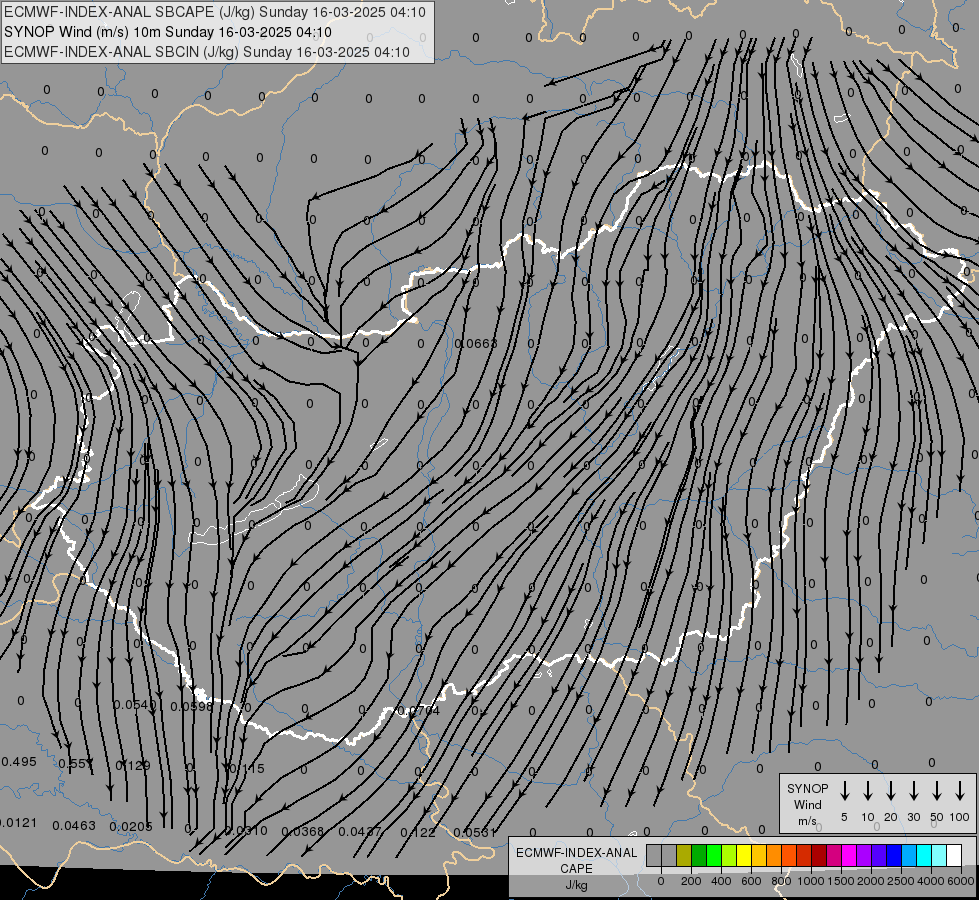979x900 pixels.
Task: Pick the pale cyan swatch left of white
Action: tap(940, 855)
